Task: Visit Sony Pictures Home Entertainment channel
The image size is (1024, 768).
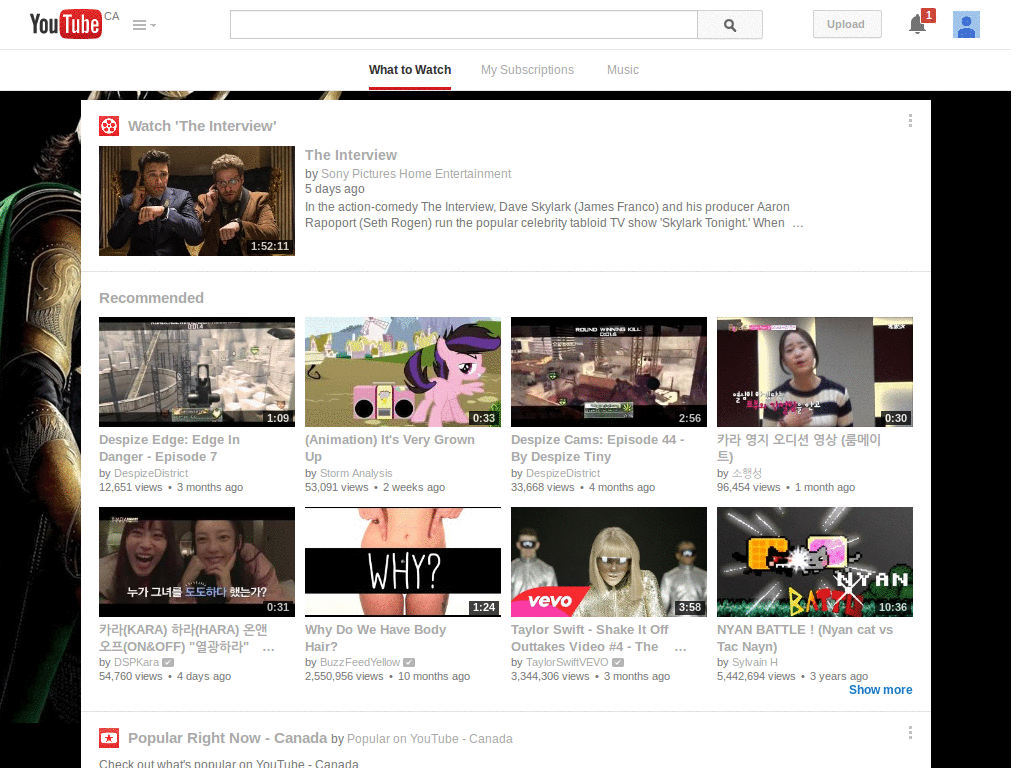Action: tap(416, 174)
